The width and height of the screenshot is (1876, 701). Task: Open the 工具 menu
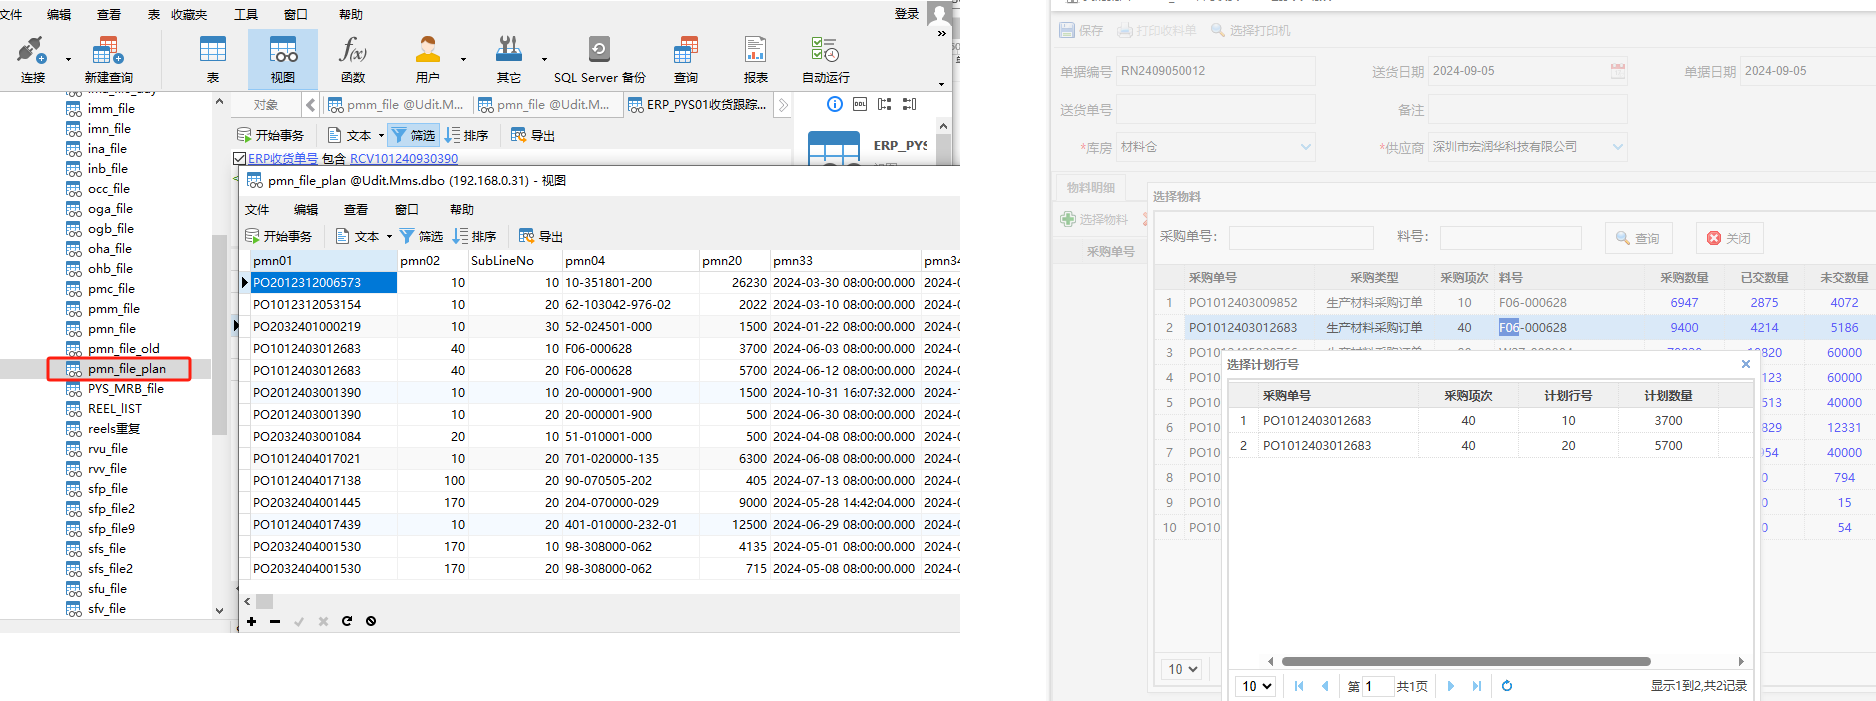coord(246,14)
